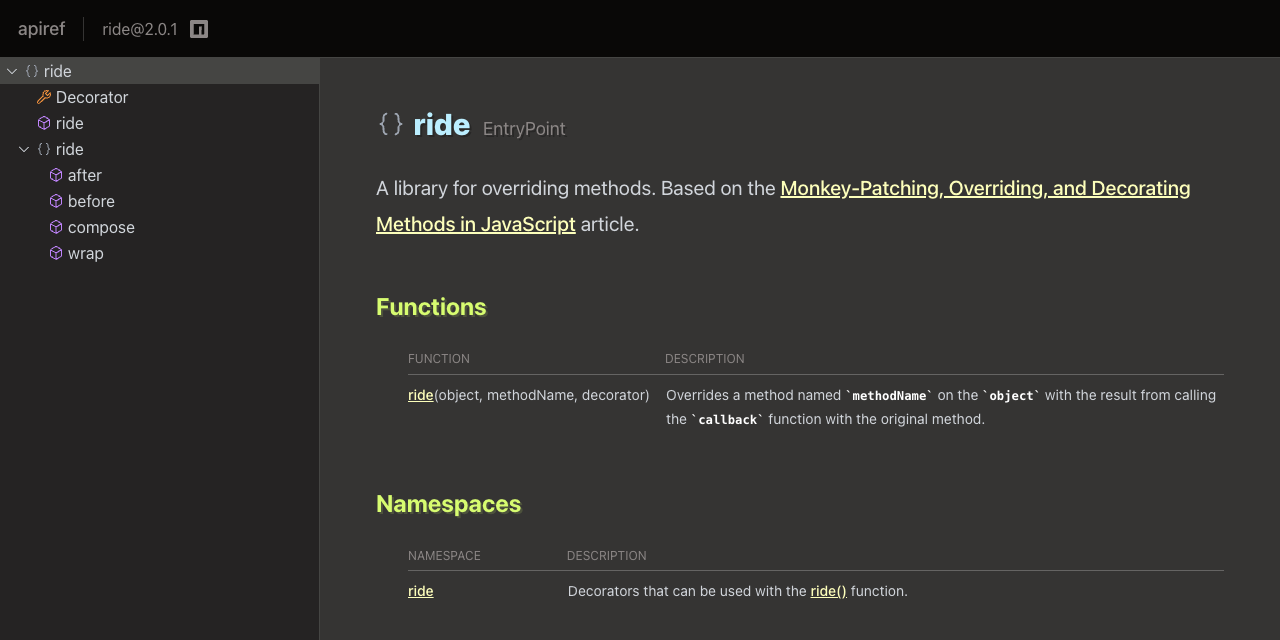
Task: Collapse the nested ride namespace node
Action: [x=24, y=149]
